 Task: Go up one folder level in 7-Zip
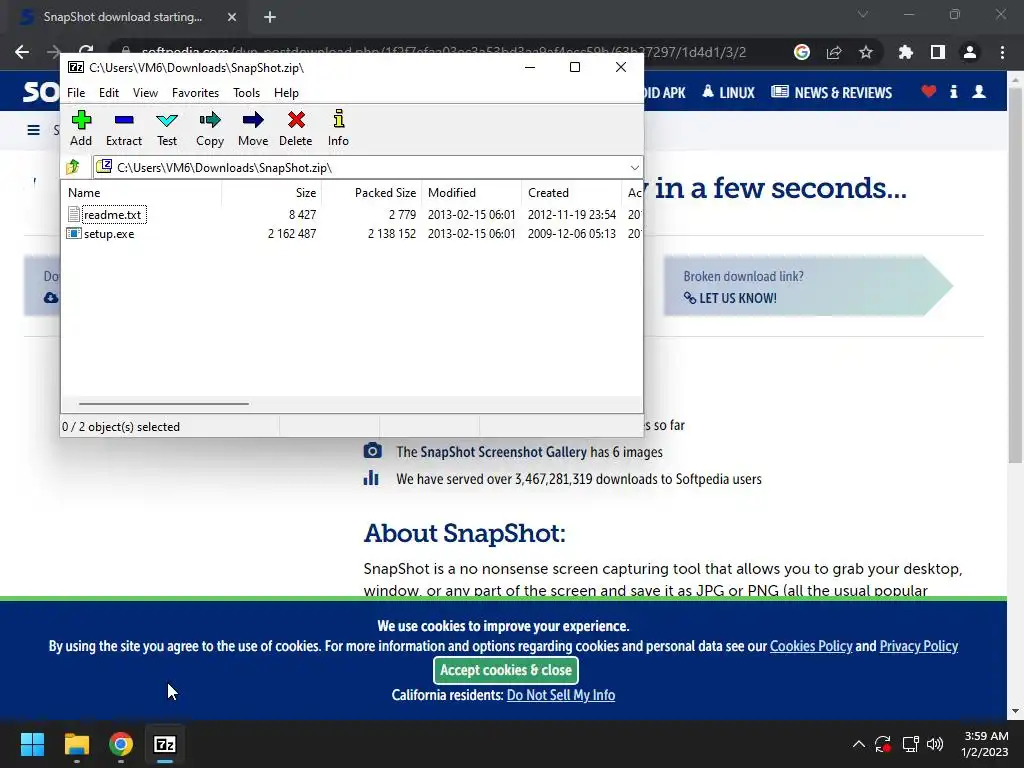[72, 167]
